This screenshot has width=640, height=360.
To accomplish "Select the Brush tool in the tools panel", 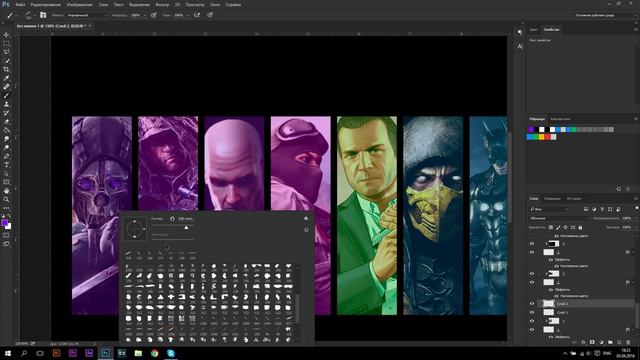I will point(6,96).
